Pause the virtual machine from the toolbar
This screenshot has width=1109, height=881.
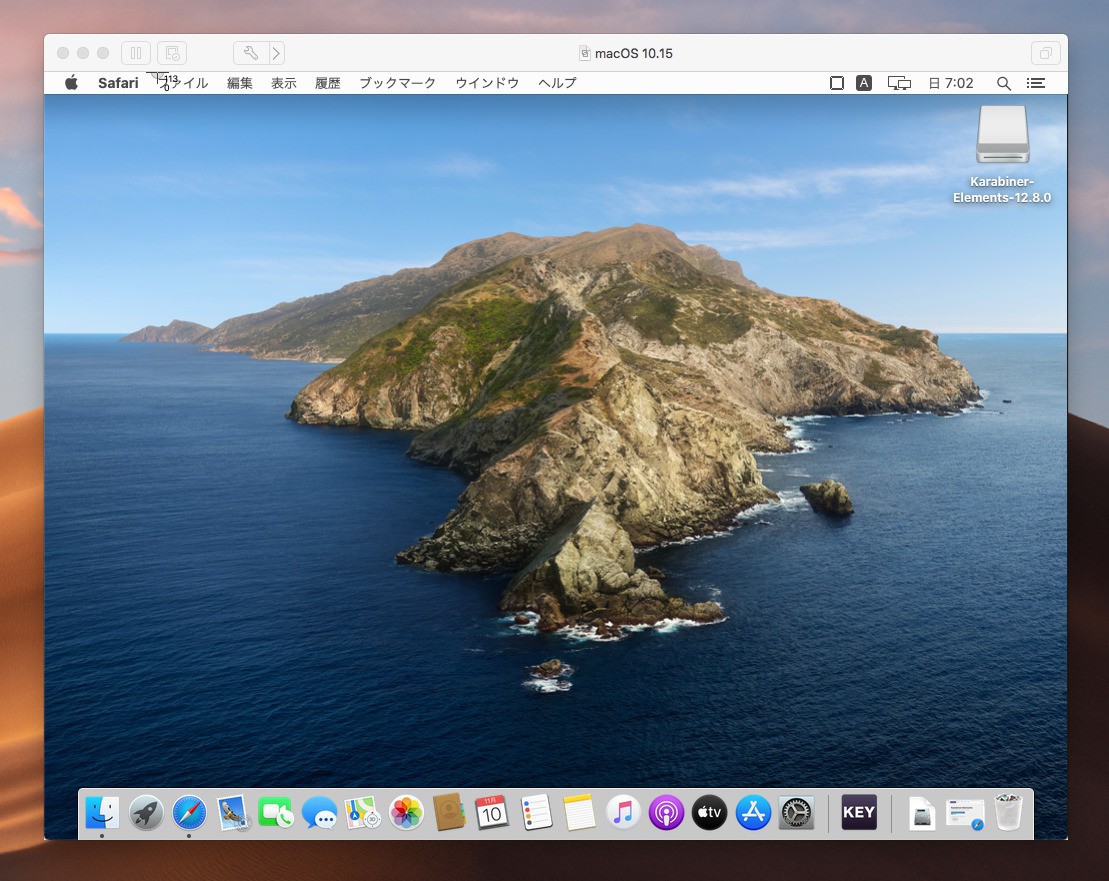point(136,53)
